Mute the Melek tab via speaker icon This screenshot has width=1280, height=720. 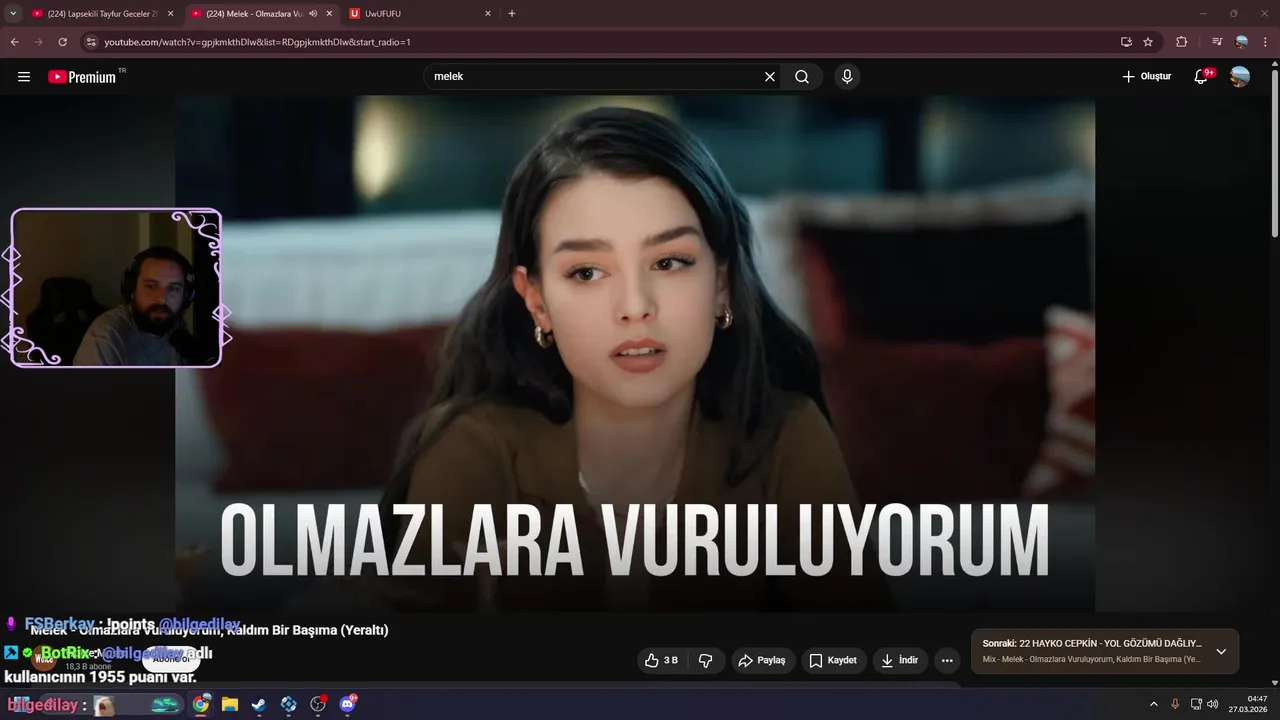[x=313, y=14]
